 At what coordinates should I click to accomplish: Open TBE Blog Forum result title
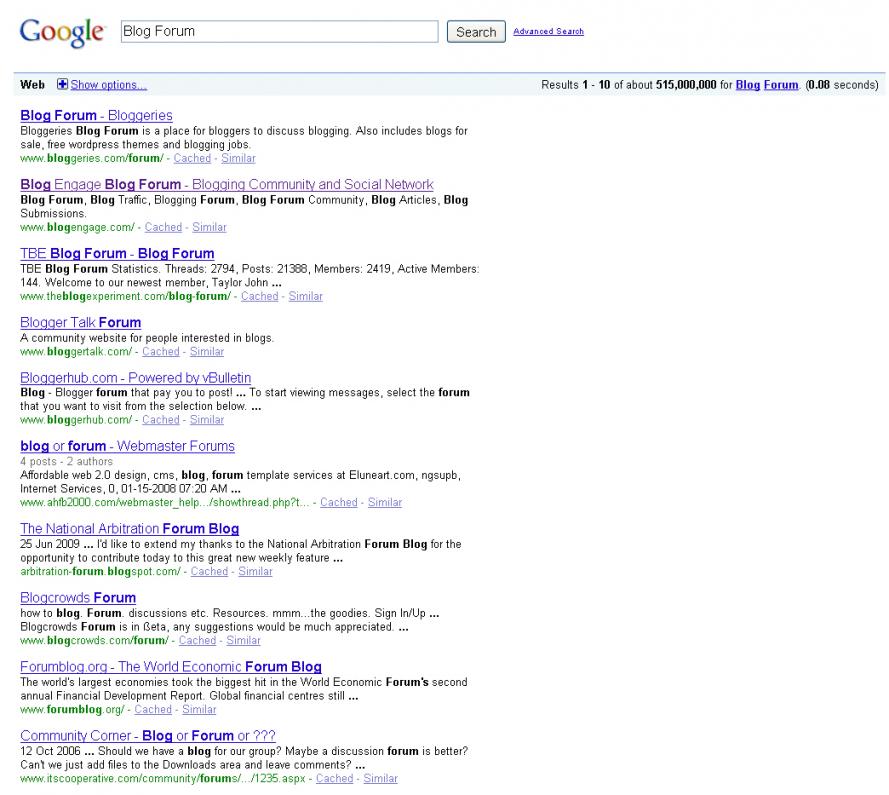[x=117, y=253]
